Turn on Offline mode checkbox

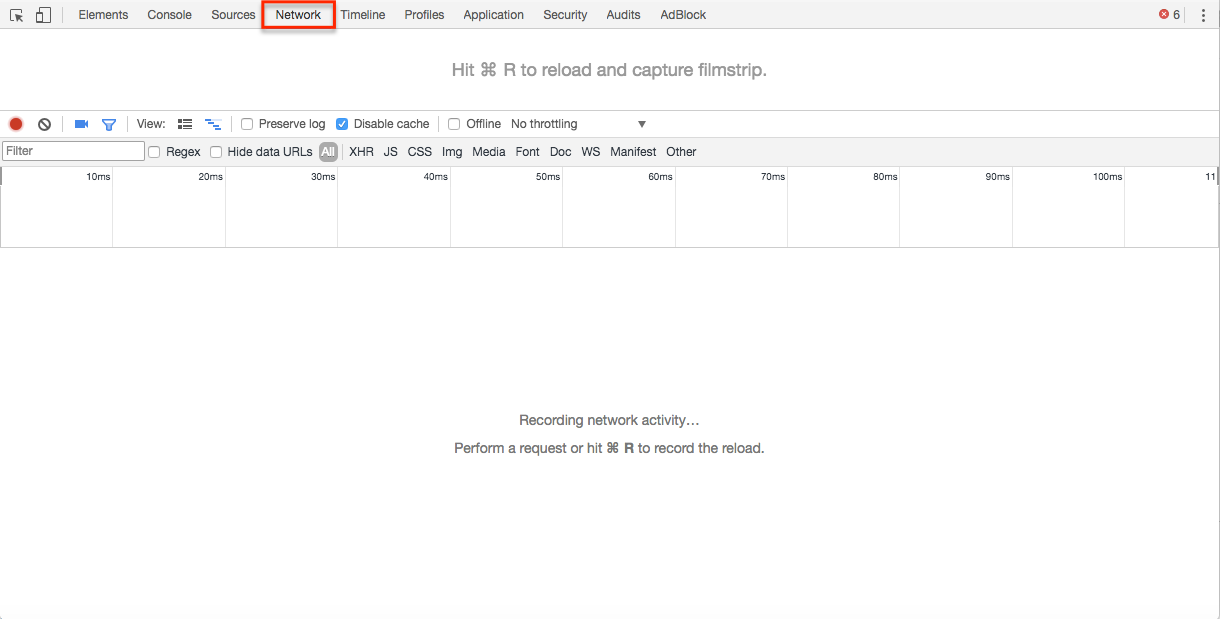click(454, 123)
